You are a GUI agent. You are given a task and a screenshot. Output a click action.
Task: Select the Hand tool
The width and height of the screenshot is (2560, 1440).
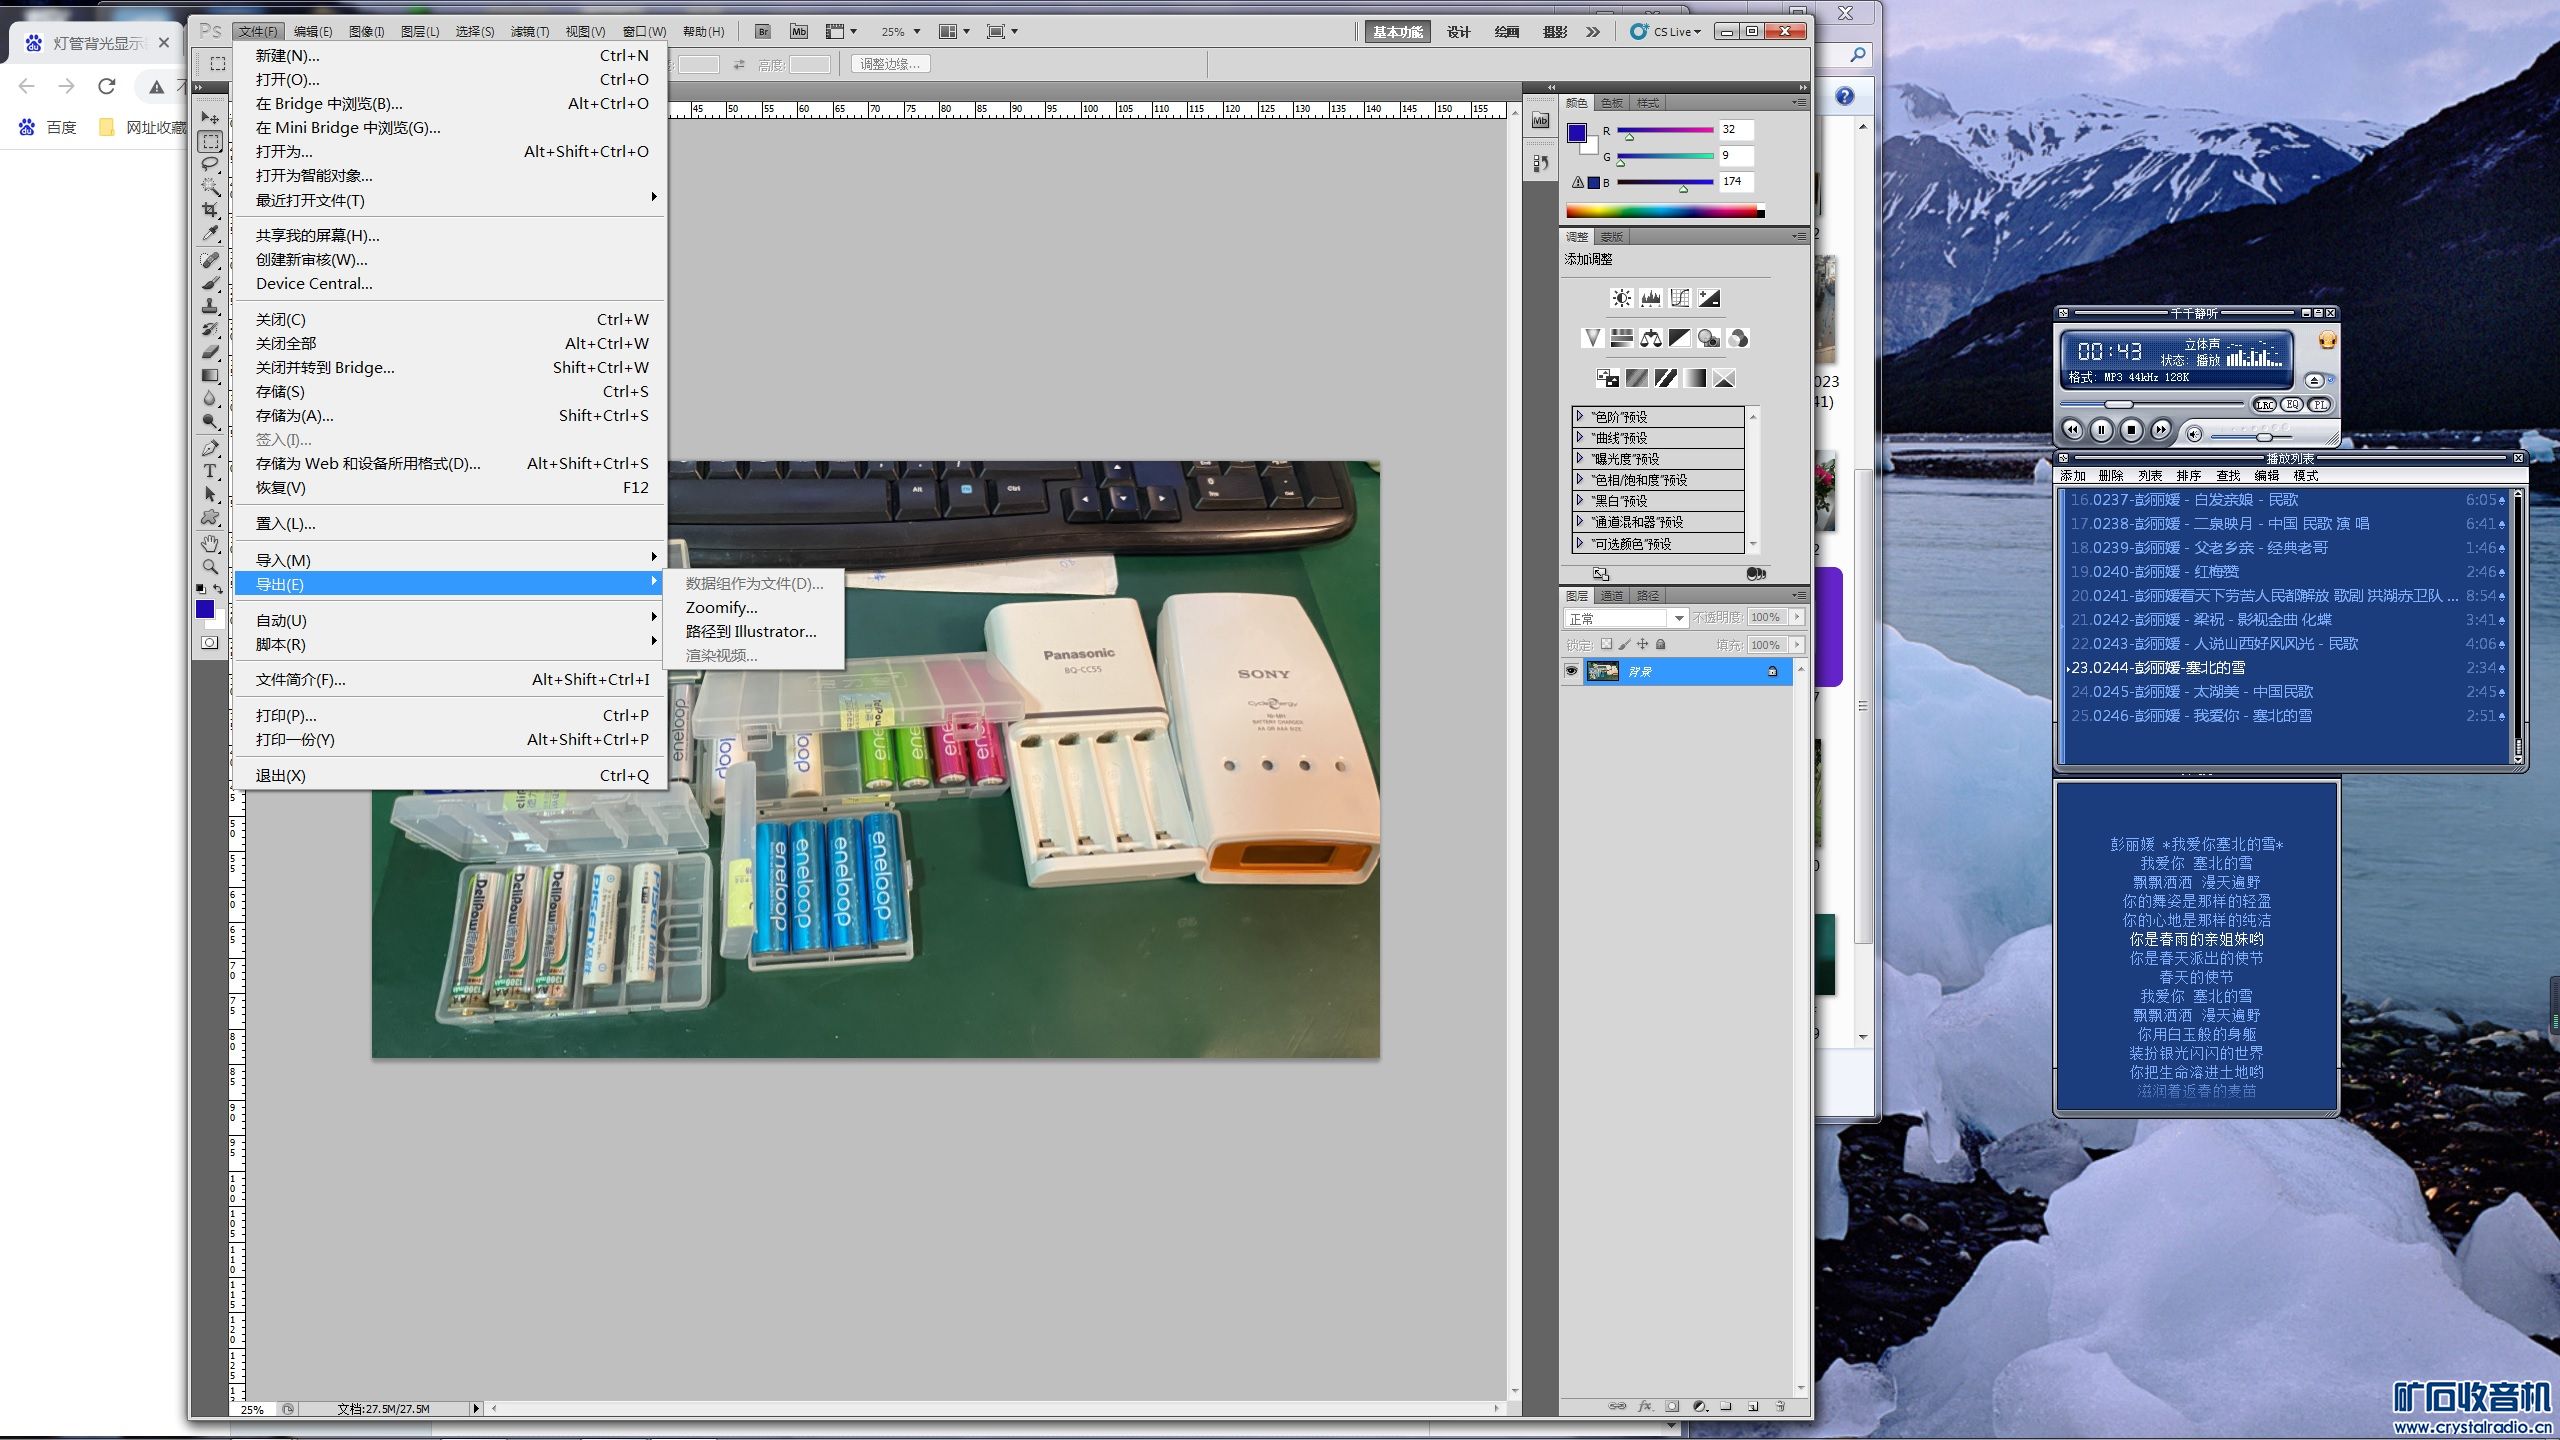tap(210, 543)
